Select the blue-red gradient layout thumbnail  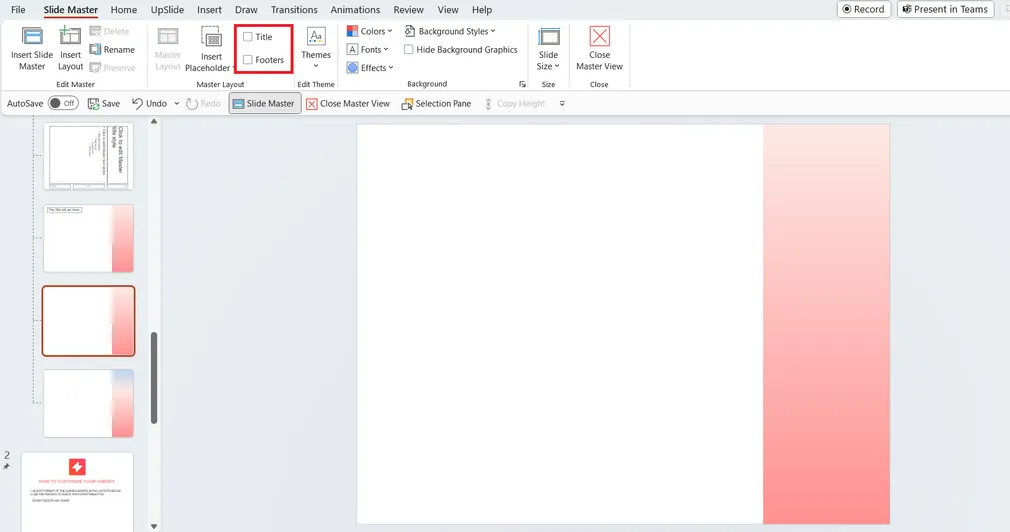[88, 403]
